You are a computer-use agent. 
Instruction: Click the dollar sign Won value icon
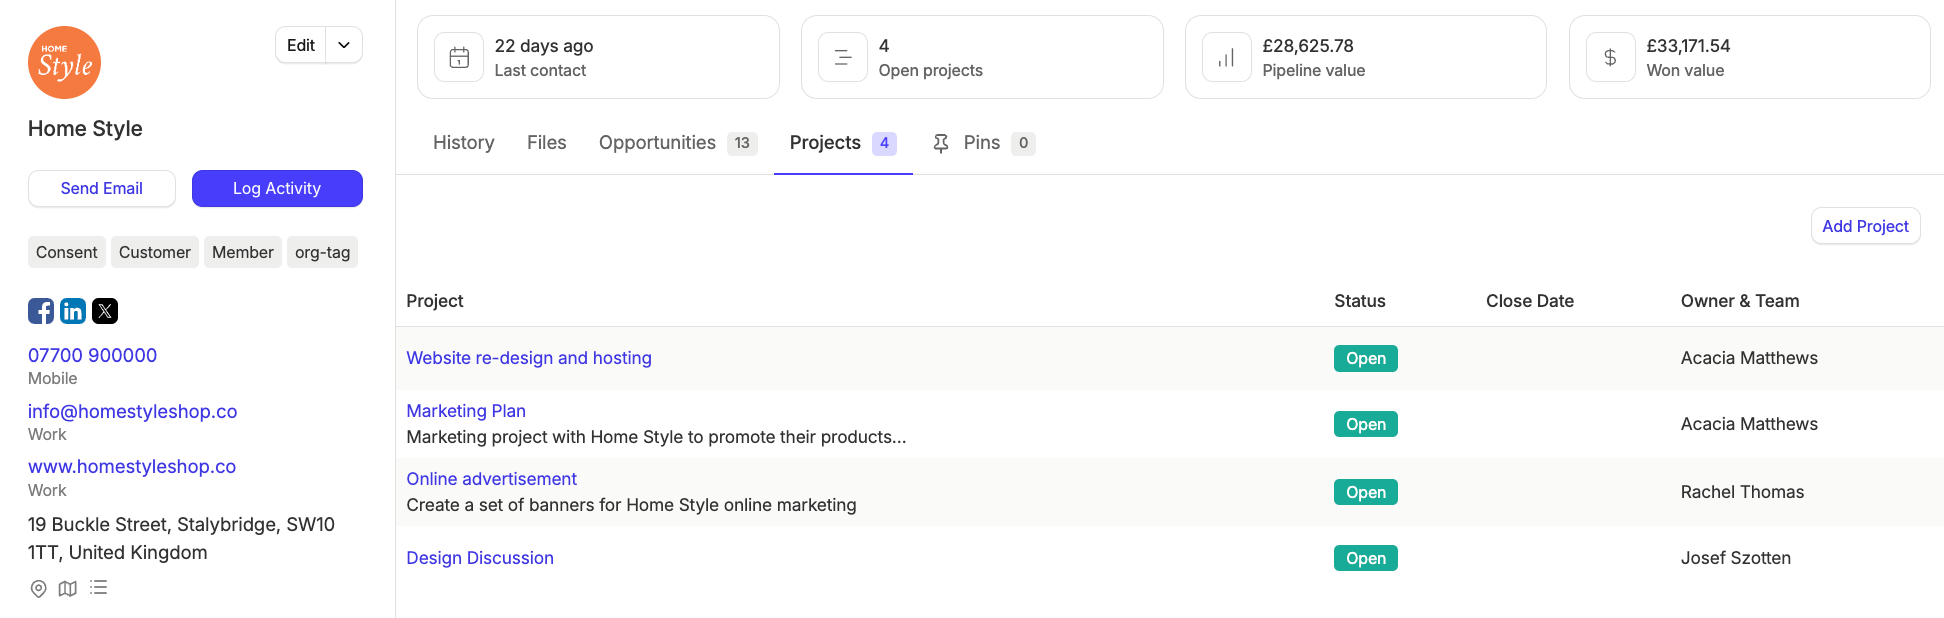(1611, 57)
